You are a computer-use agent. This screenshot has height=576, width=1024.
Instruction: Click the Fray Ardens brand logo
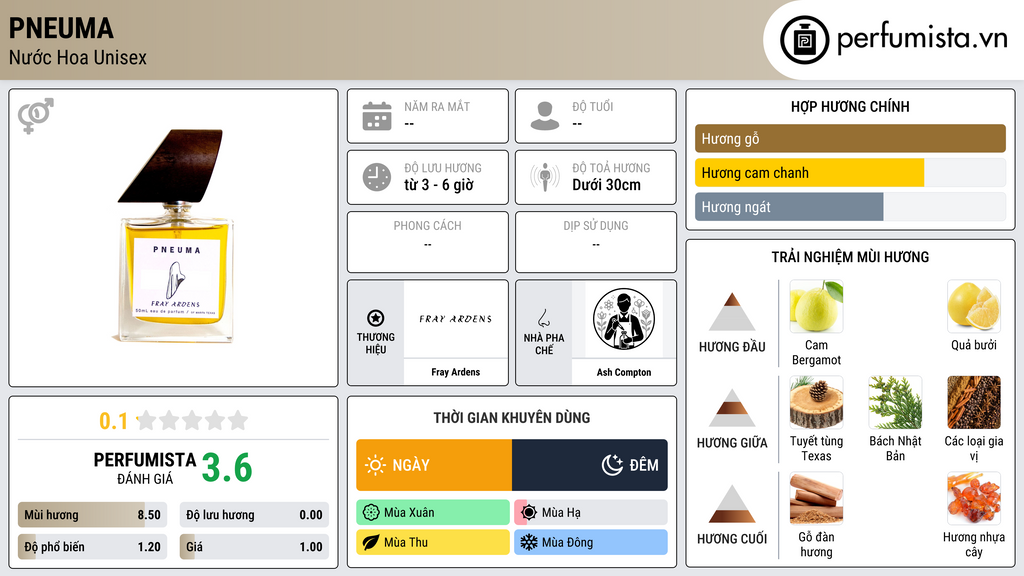(456, 319)
